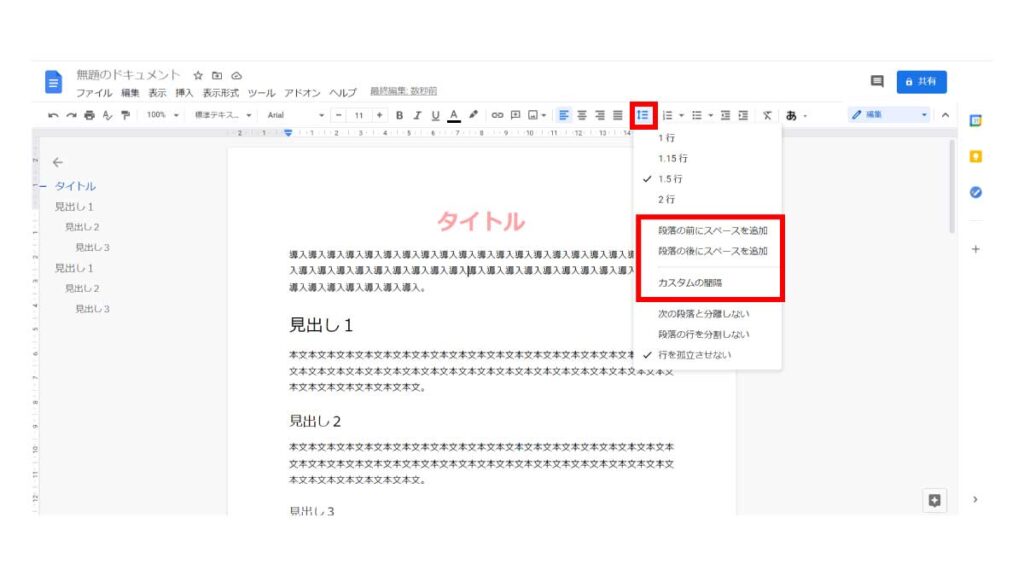Close outline with back arrow

click(x=57, y=162)
